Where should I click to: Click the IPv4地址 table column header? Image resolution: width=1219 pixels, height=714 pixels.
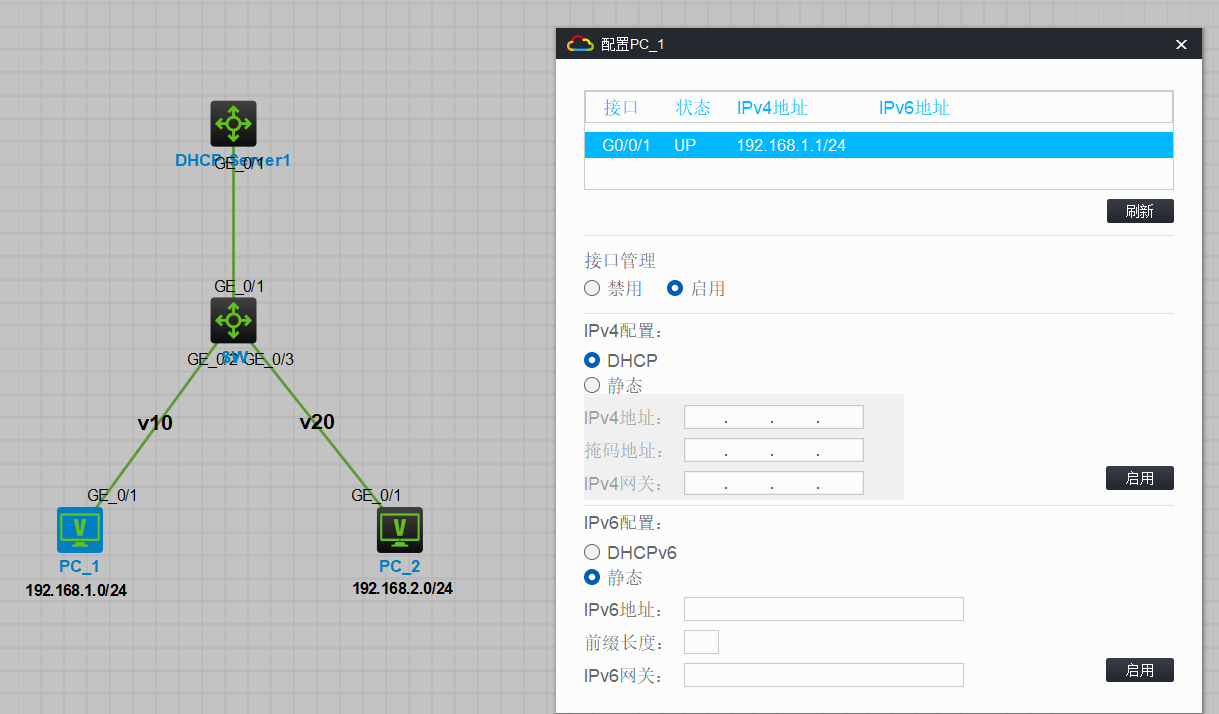(772, 107)
